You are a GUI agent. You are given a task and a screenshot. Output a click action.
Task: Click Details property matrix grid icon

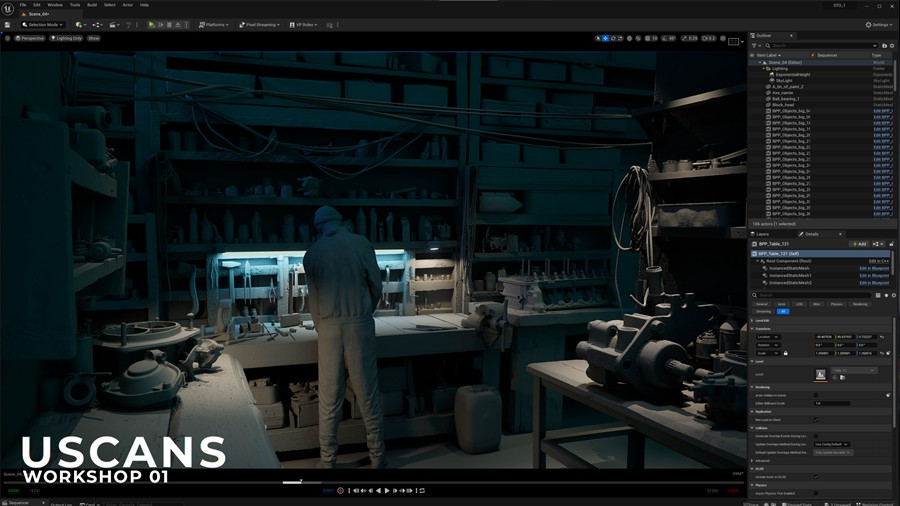(878, 295)
